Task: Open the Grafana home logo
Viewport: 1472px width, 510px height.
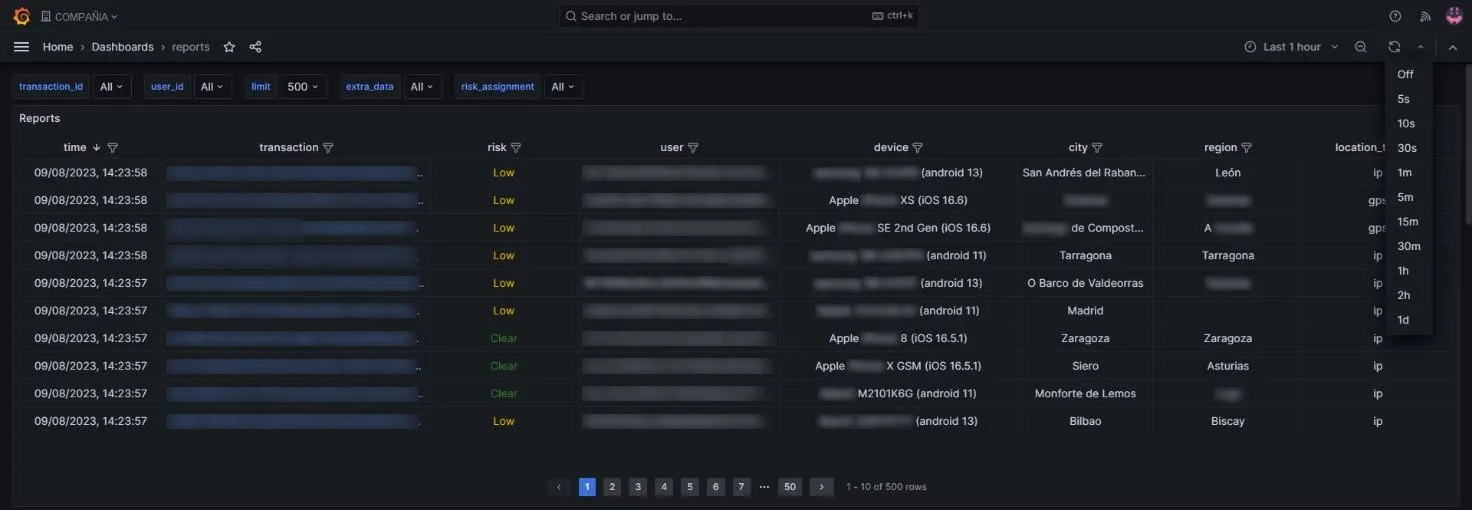Action: tap(21, 16)
